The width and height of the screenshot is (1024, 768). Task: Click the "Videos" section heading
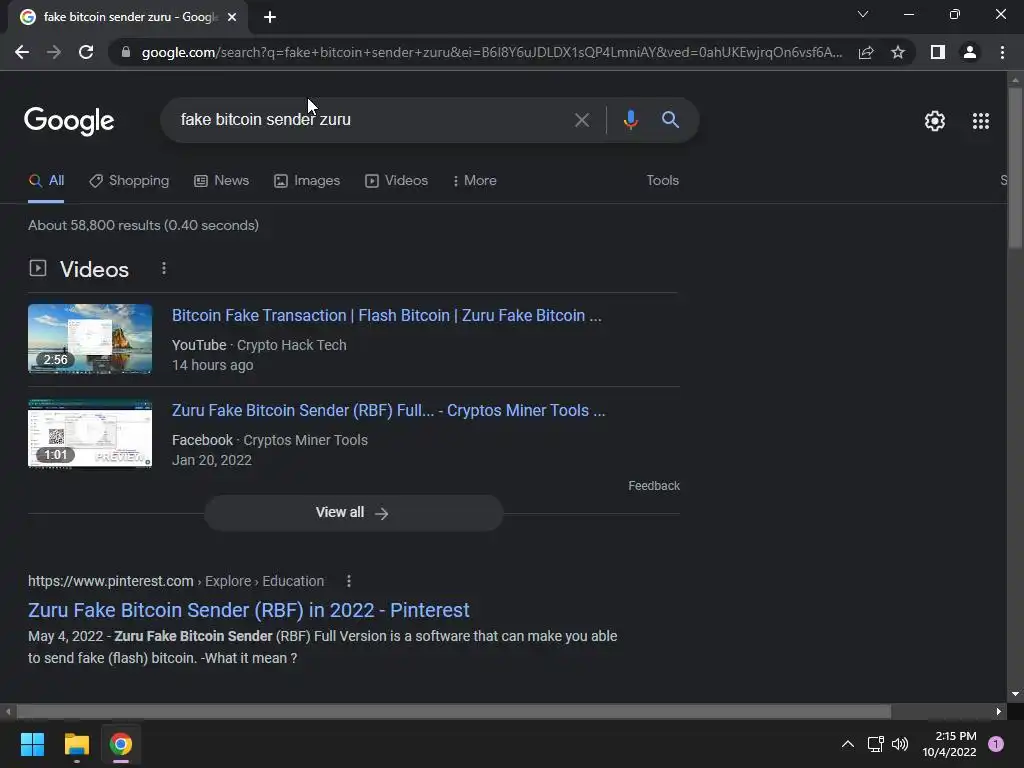94,269
